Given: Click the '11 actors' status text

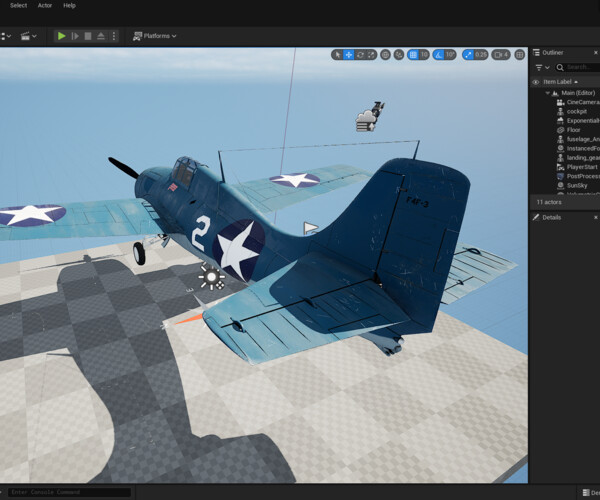Looking at the screenshot, I should pyautogui.click(x=549, y=202).
